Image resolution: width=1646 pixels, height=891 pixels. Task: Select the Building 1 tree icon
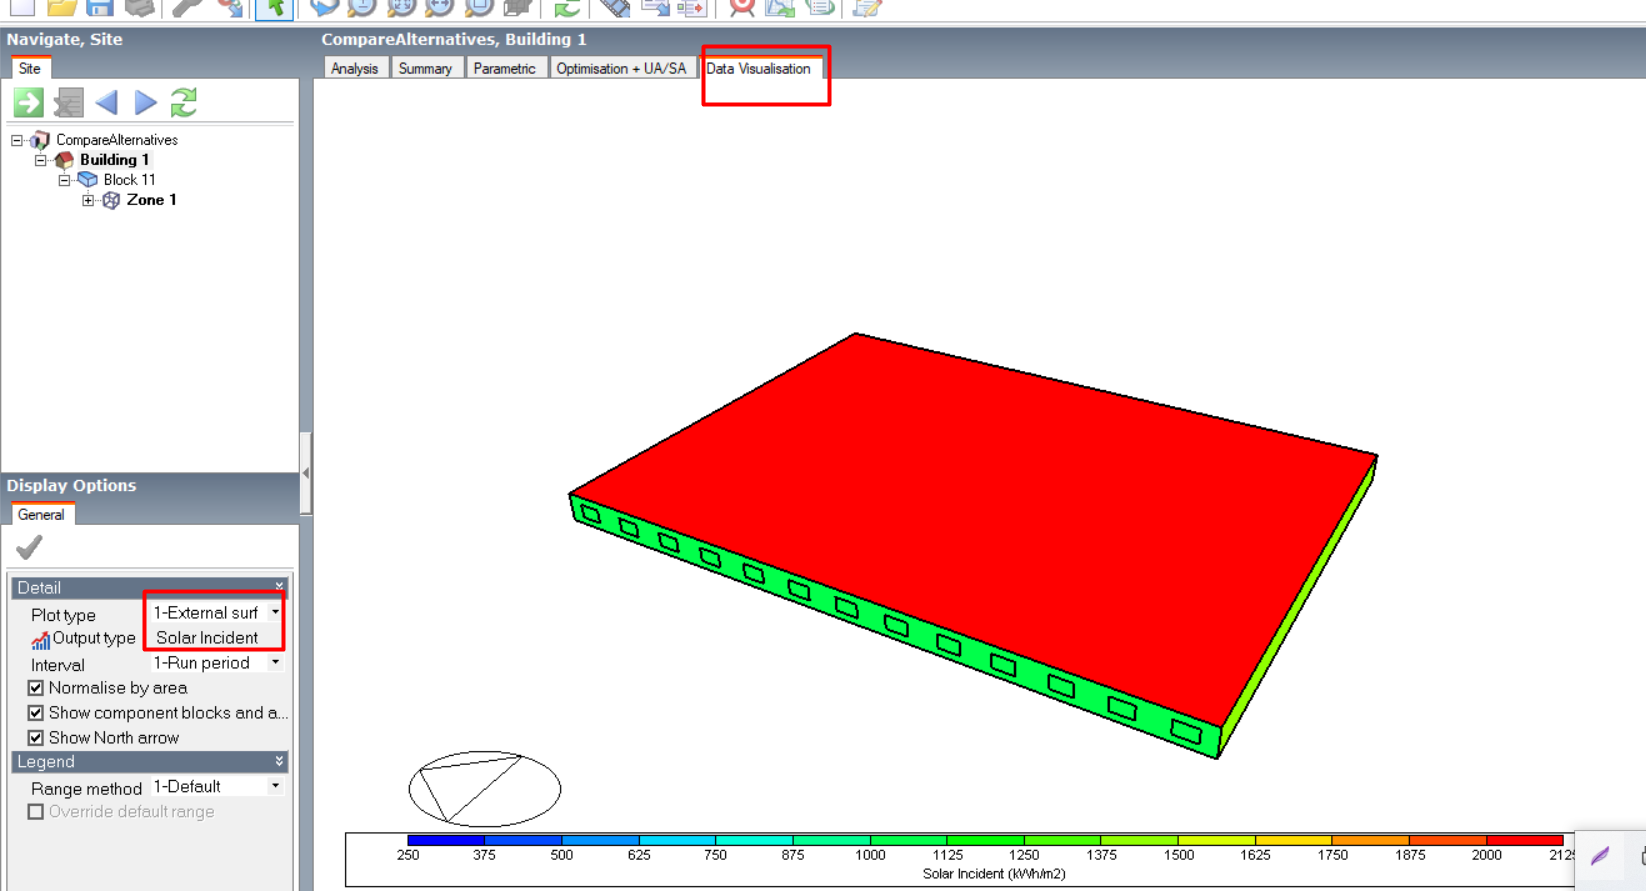point(65,160)
